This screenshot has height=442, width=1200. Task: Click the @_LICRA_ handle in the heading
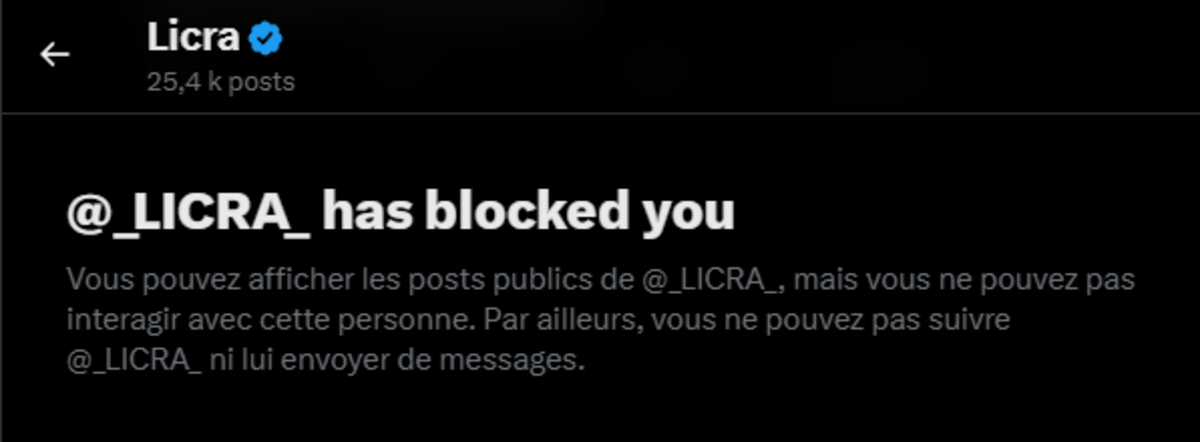click(x=189, y=214)
